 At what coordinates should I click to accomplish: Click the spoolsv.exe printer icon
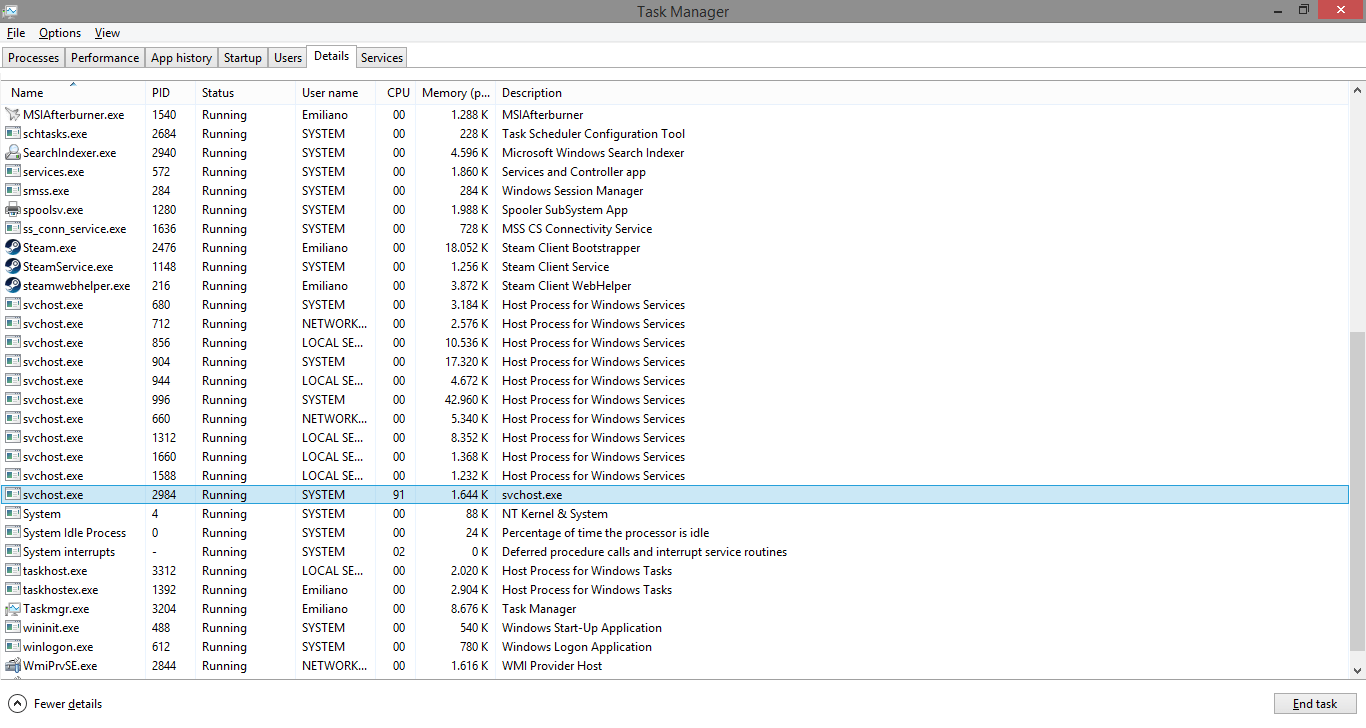pos(15,209)
